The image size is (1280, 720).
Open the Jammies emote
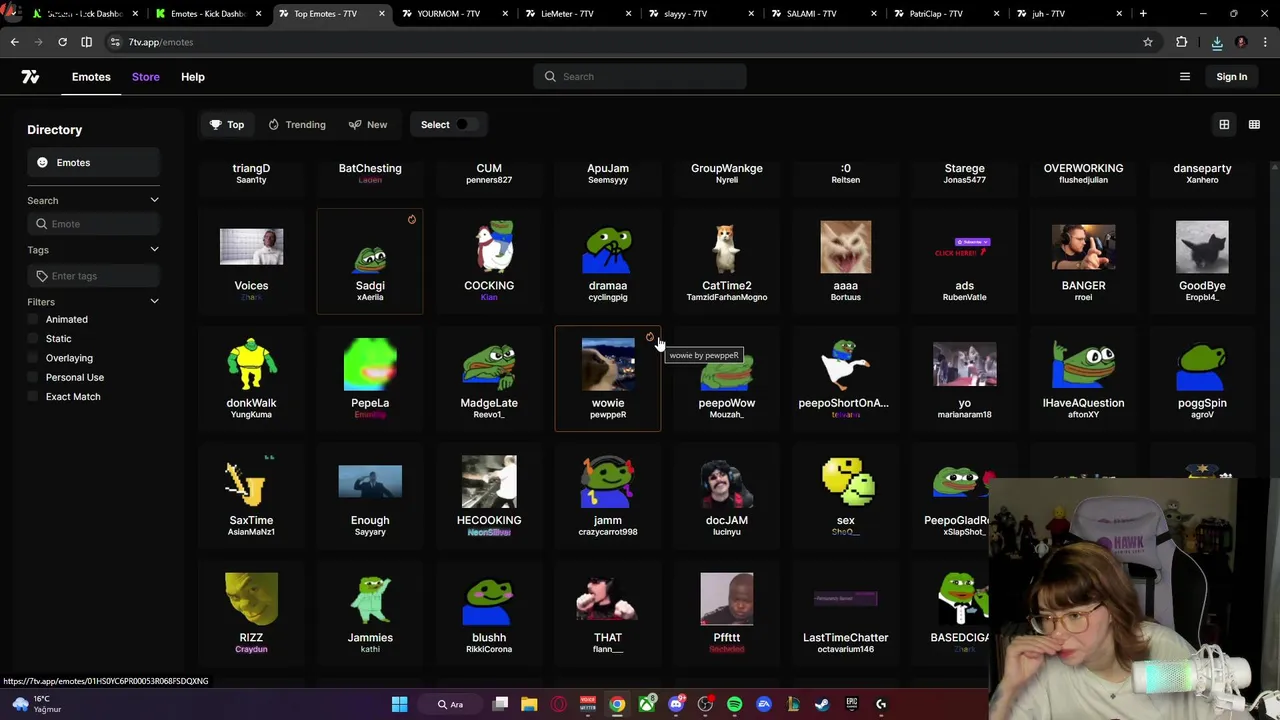coord(370,613)
